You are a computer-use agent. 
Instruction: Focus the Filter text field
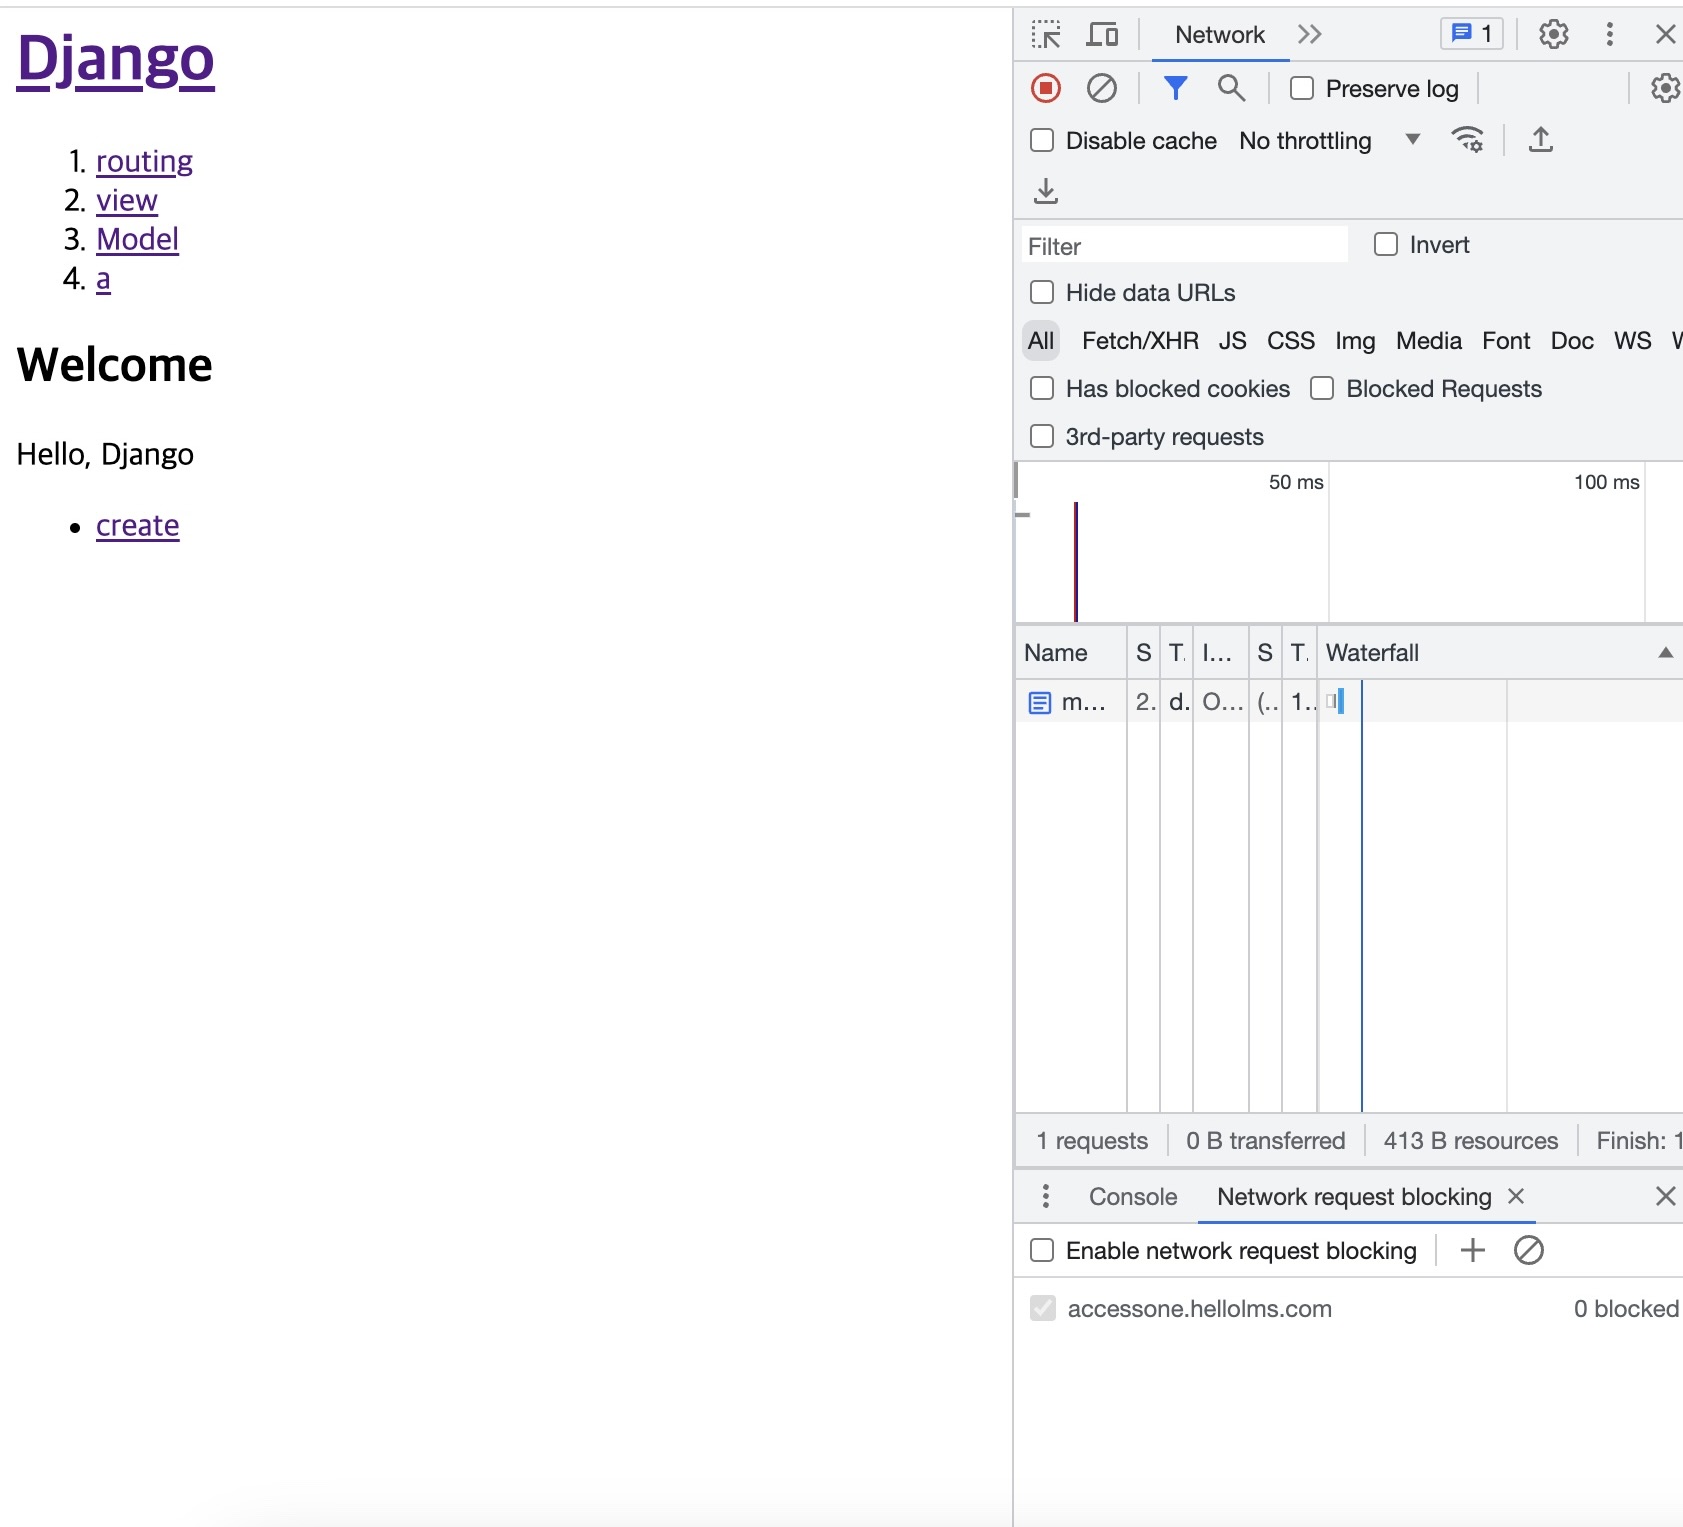(1184, 246)
